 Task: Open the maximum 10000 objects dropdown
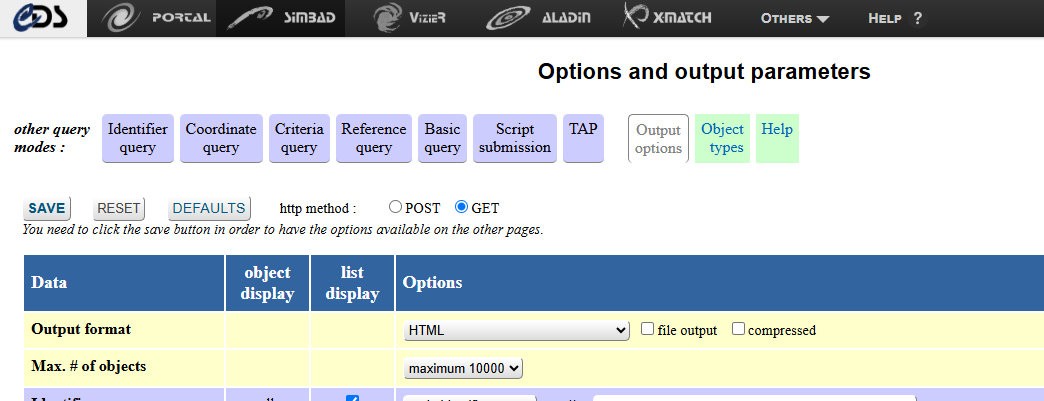pos(463,368)
